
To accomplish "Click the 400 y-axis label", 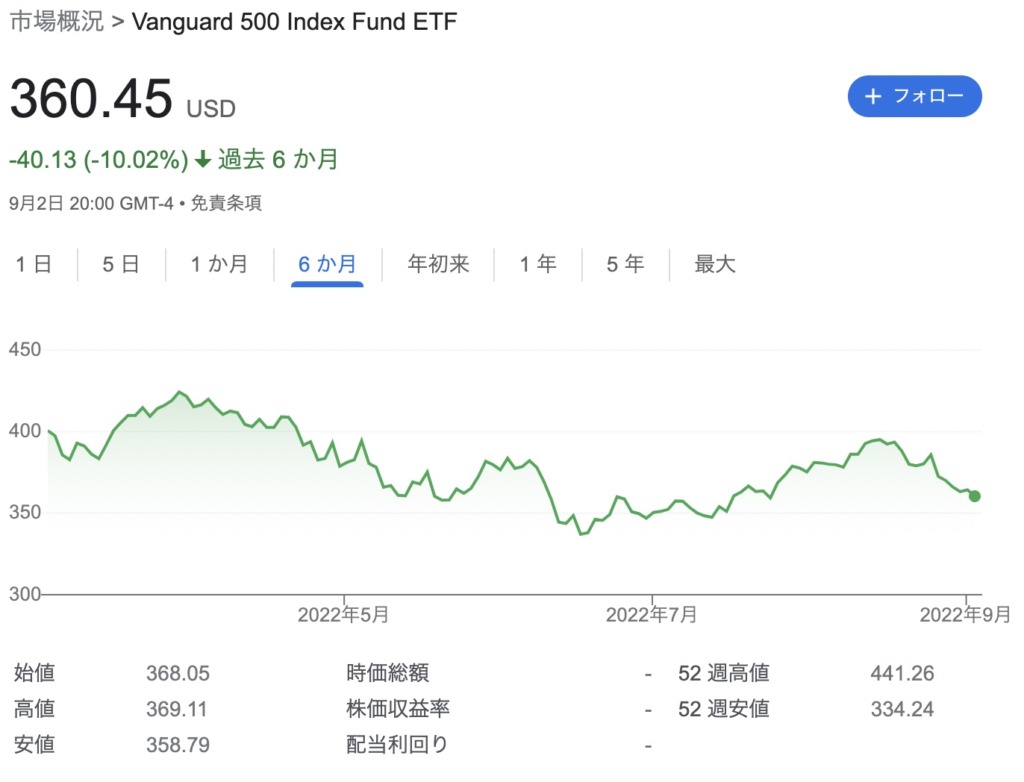I will [25, 431].
